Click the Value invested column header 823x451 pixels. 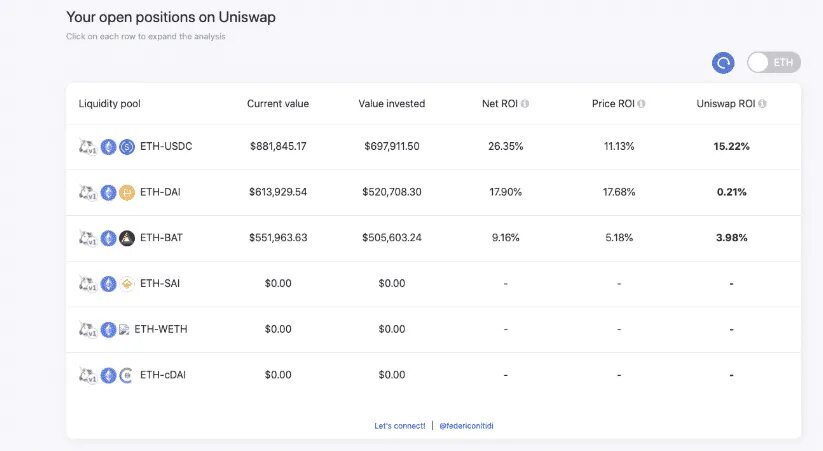click(x=392, y=103)
